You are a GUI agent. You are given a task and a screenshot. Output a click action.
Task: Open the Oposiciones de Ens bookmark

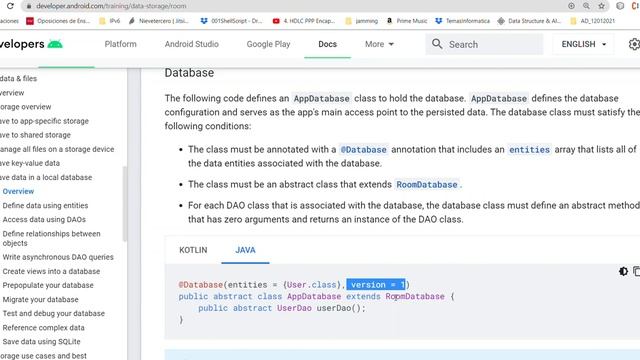[58, 21]
